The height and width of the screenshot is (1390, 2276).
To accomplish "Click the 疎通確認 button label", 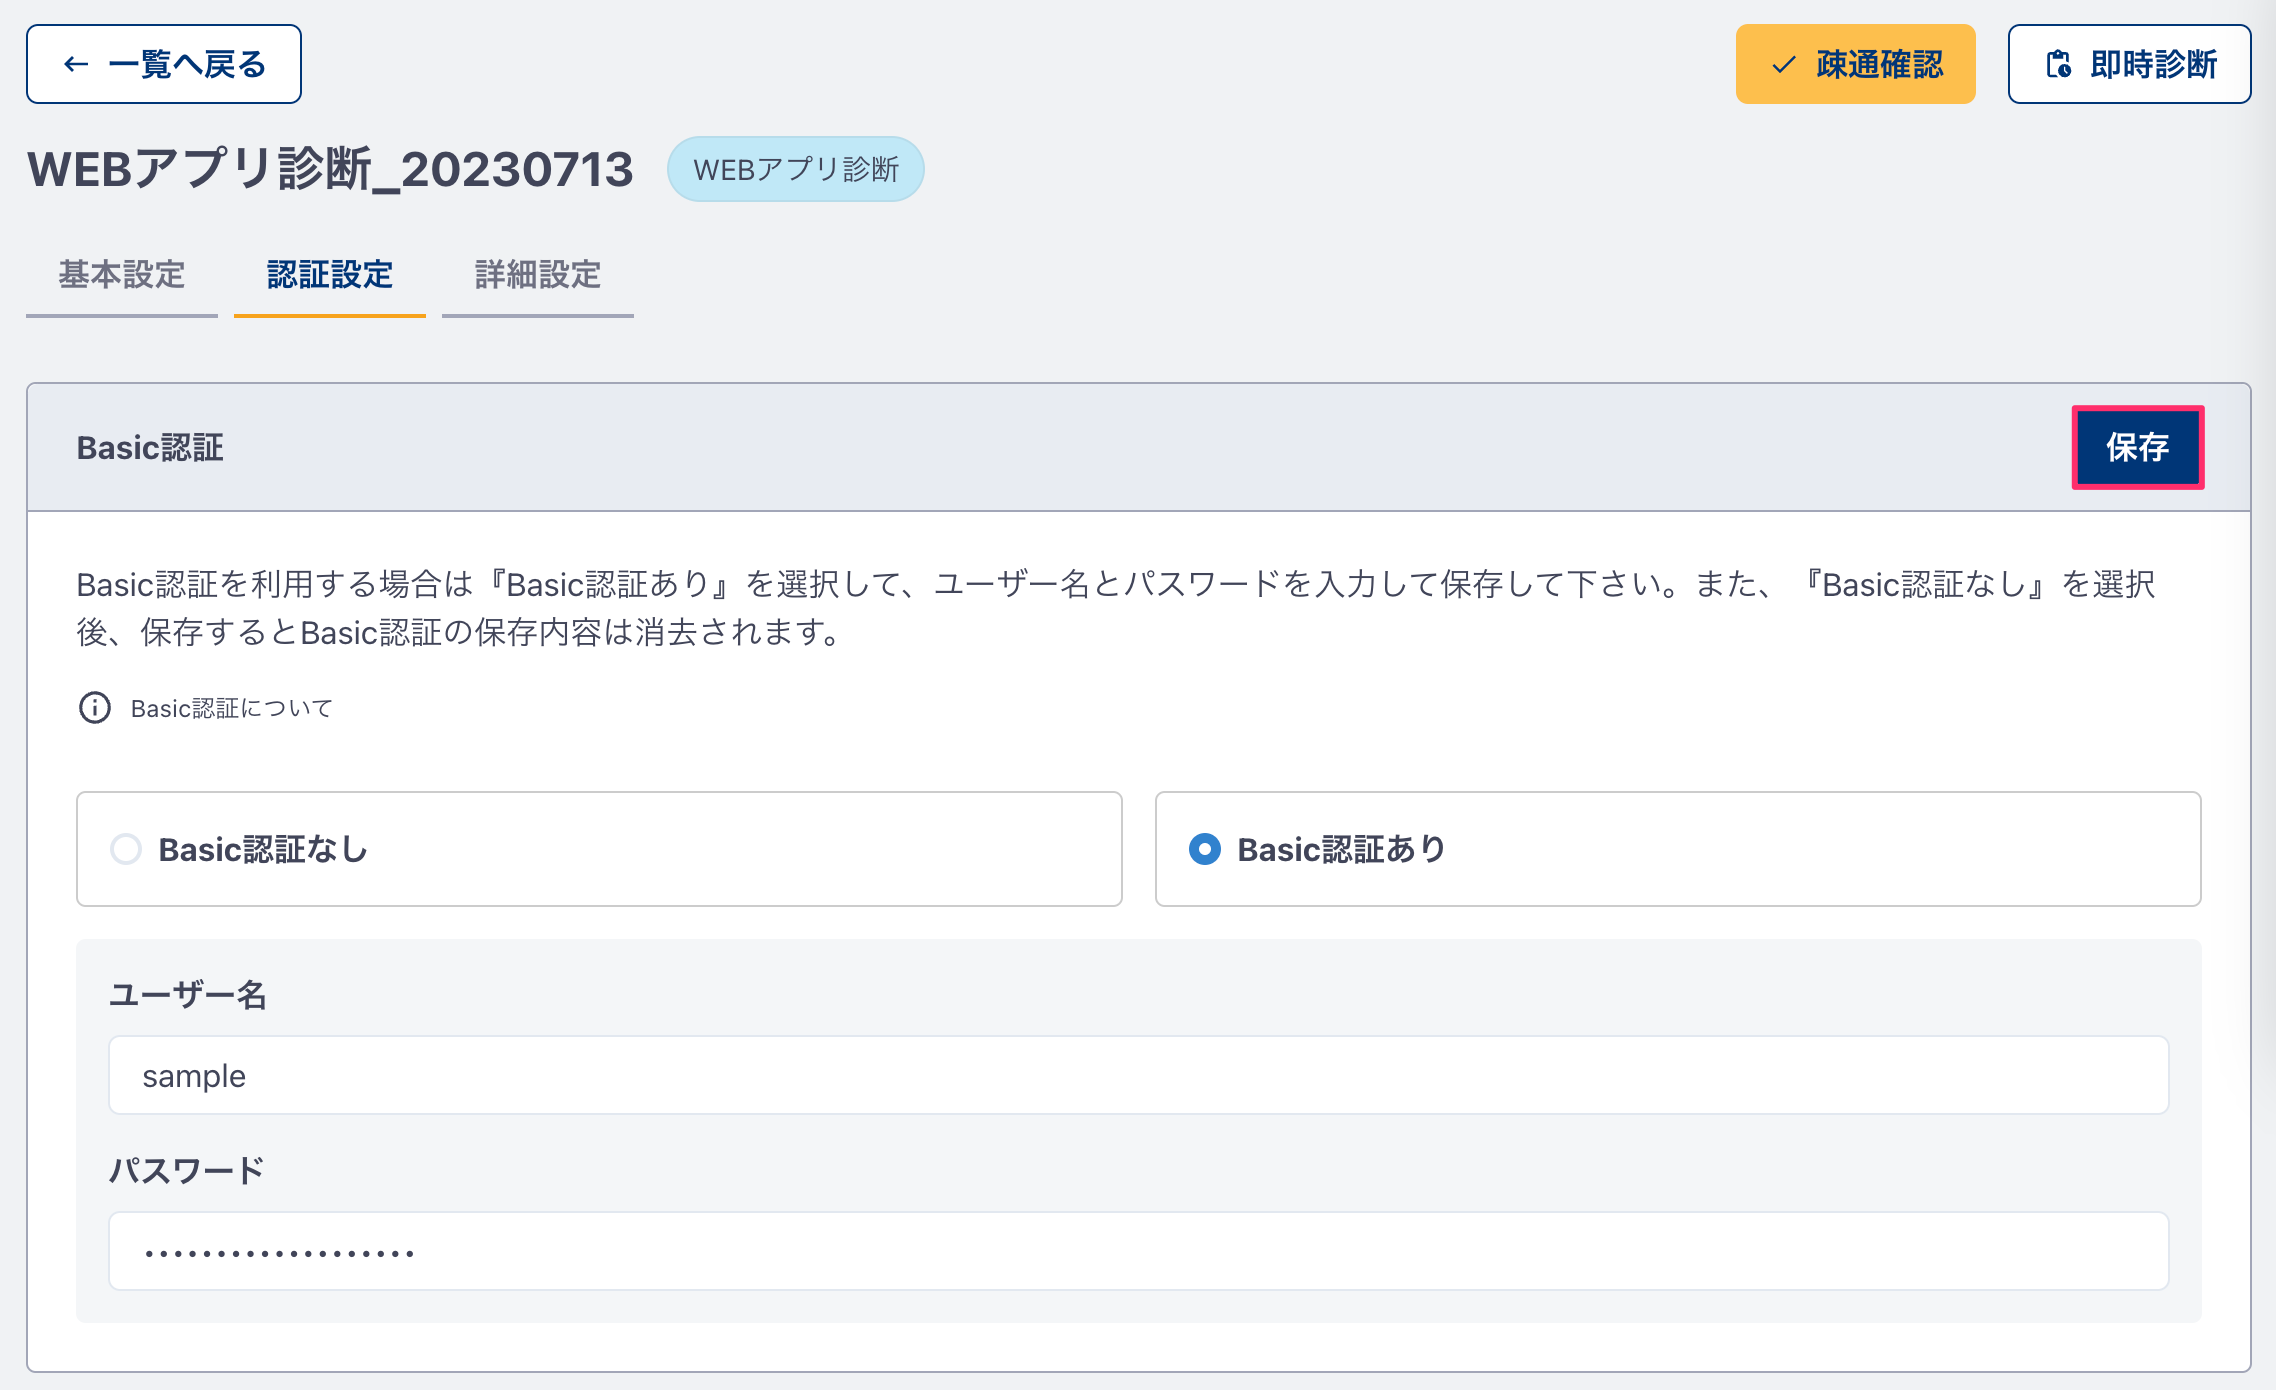I will click(x=1880, y=65).
